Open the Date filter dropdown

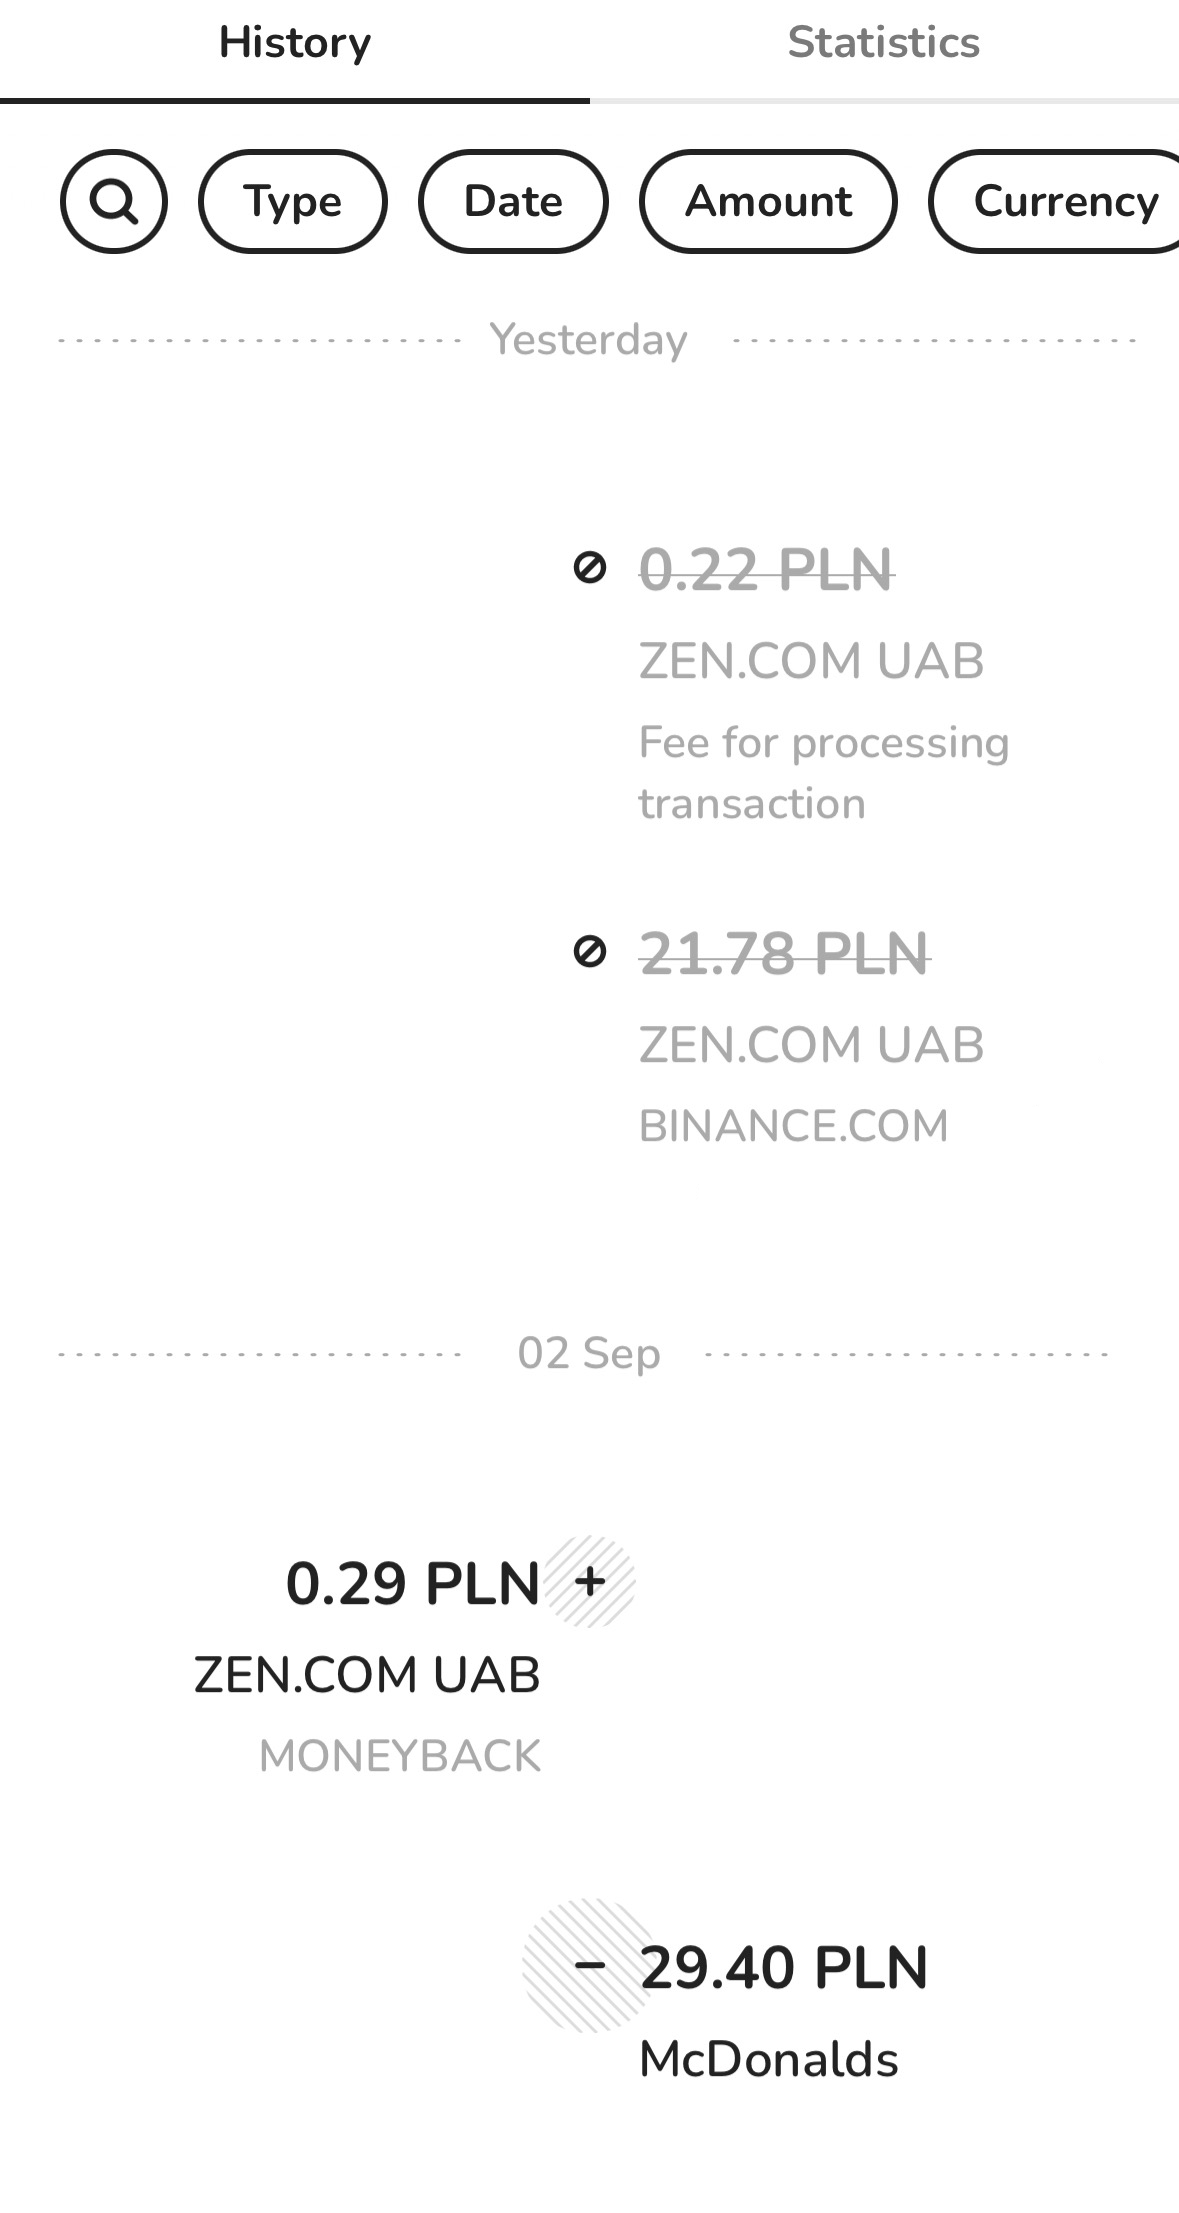point(513,201)
